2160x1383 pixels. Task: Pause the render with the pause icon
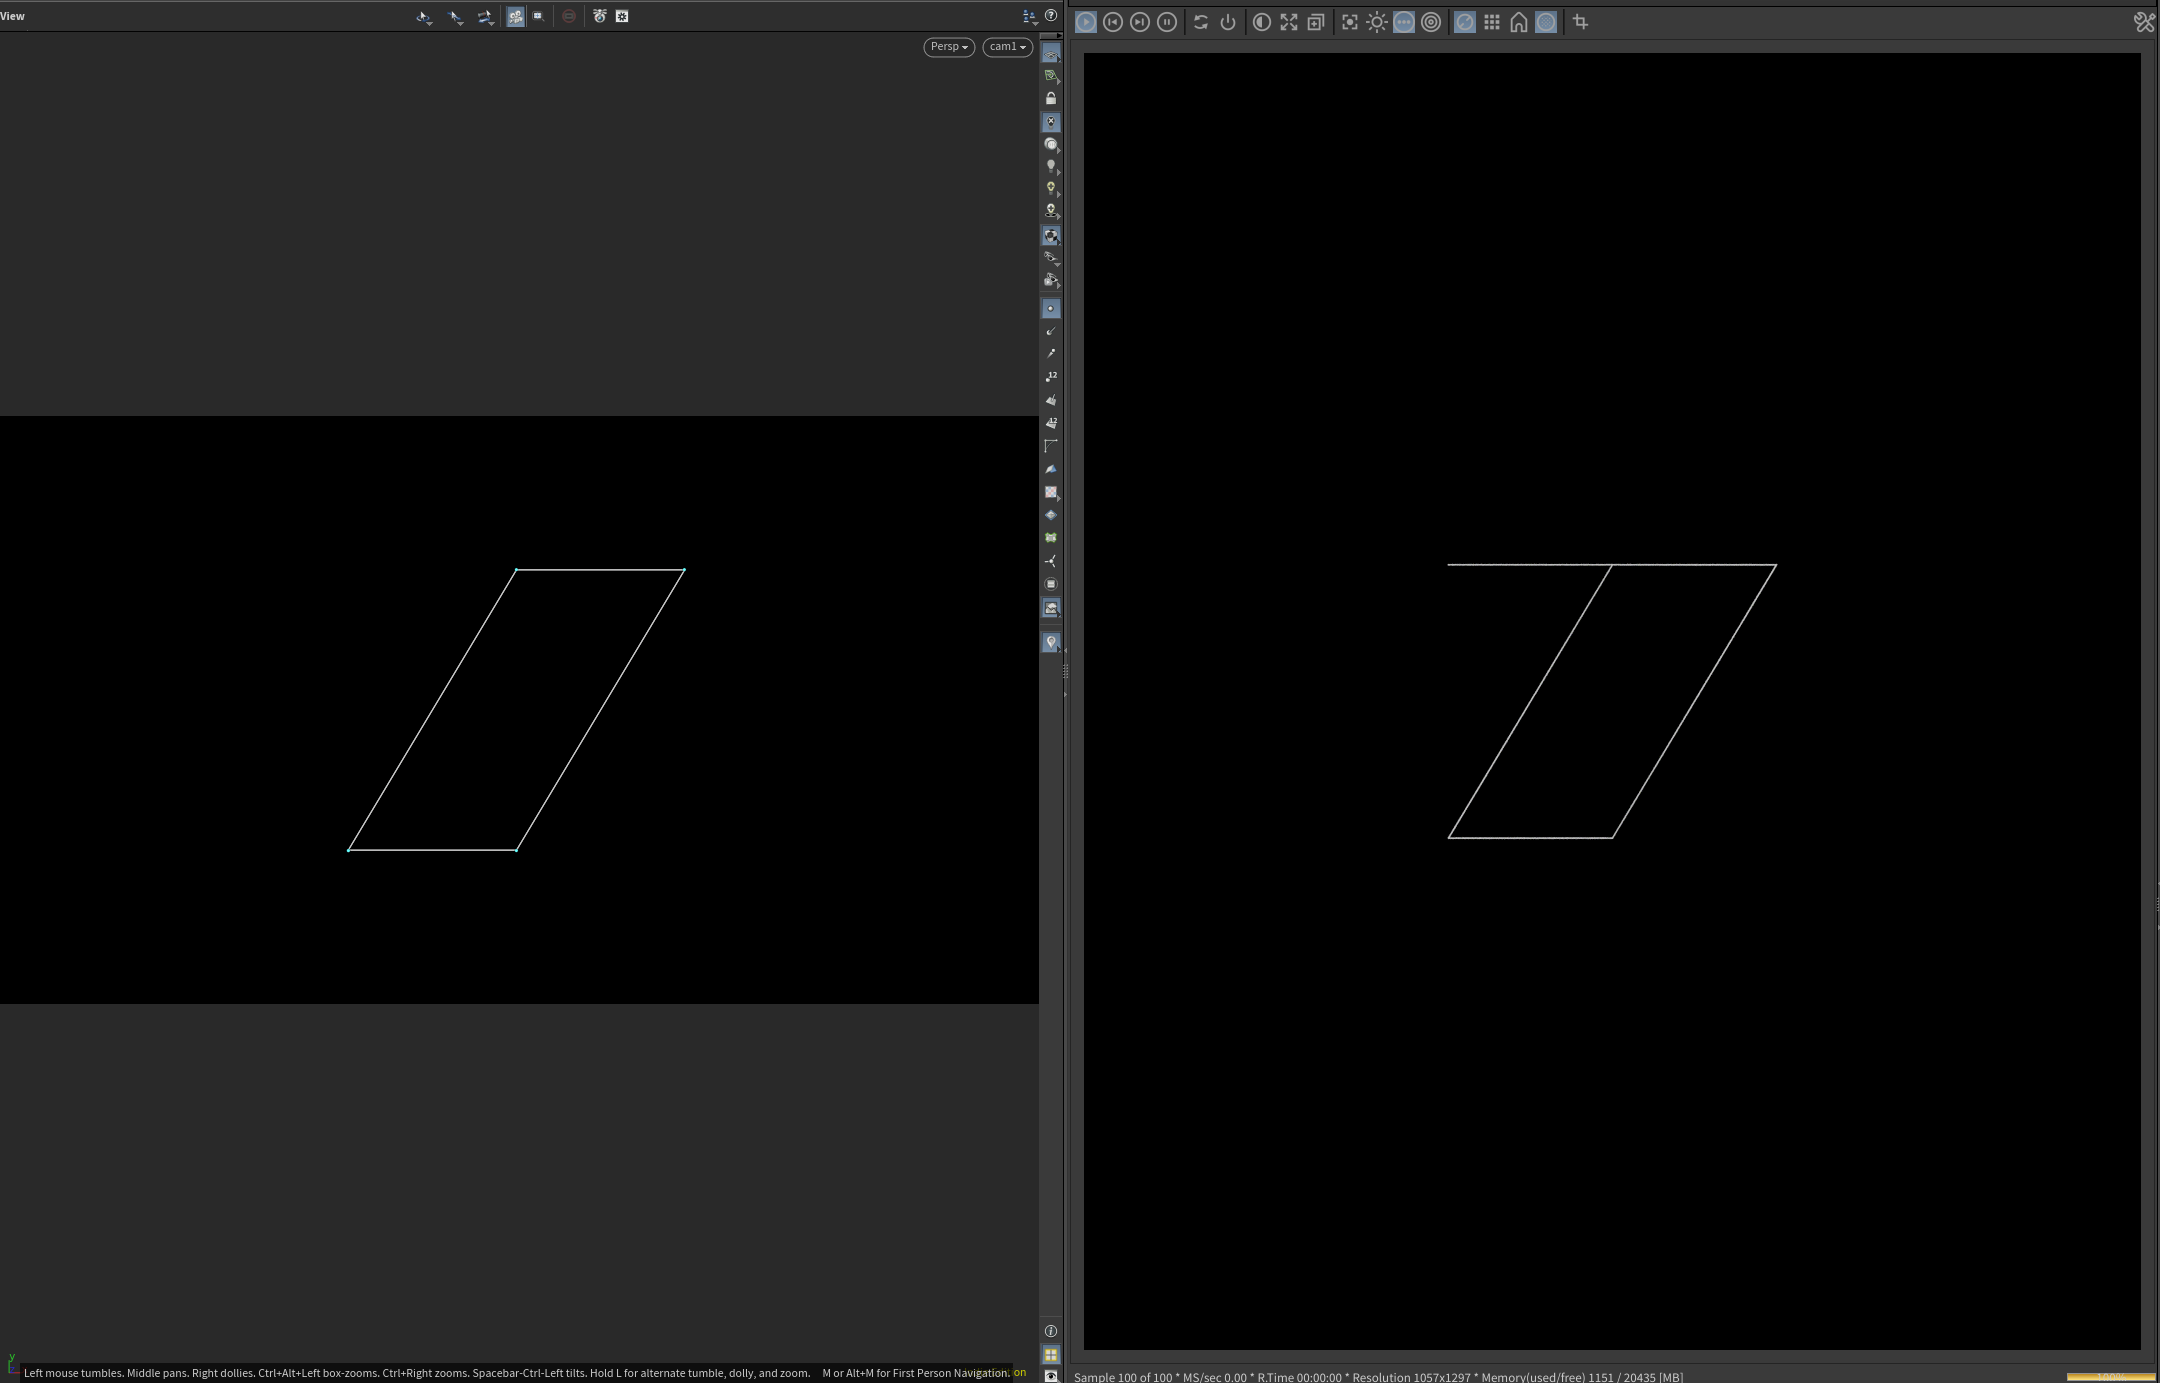pos(1166,22)
